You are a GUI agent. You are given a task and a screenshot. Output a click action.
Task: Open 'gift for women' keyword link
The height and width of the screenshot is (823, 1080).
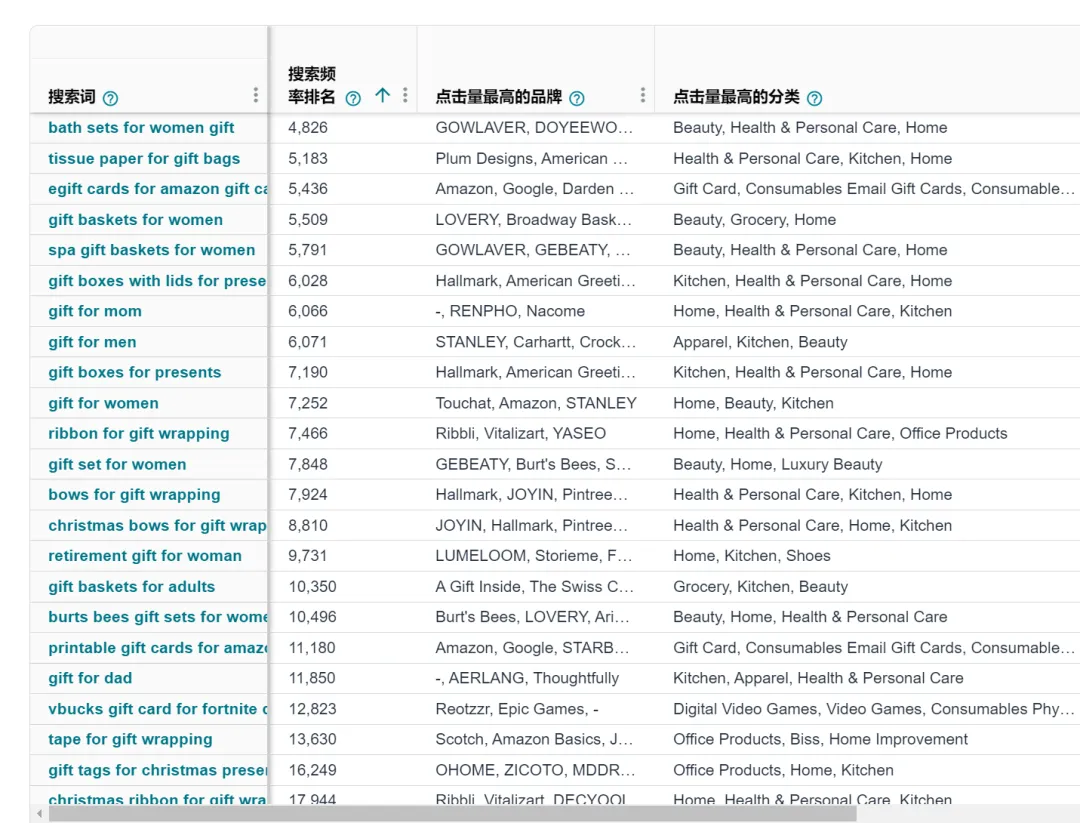[x=103, y=404]
